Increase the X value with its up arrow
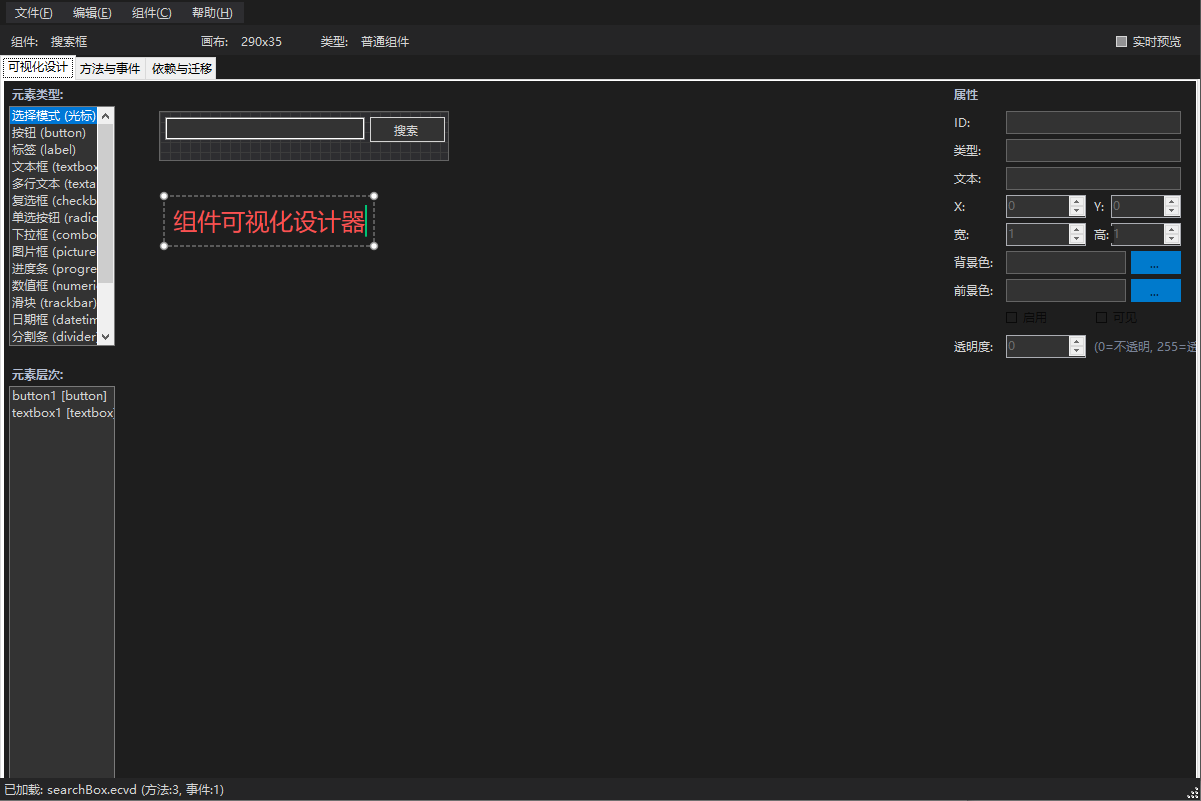Image resolution: width=1201 pixels, height=801 pixels. tap(1077, 201)
